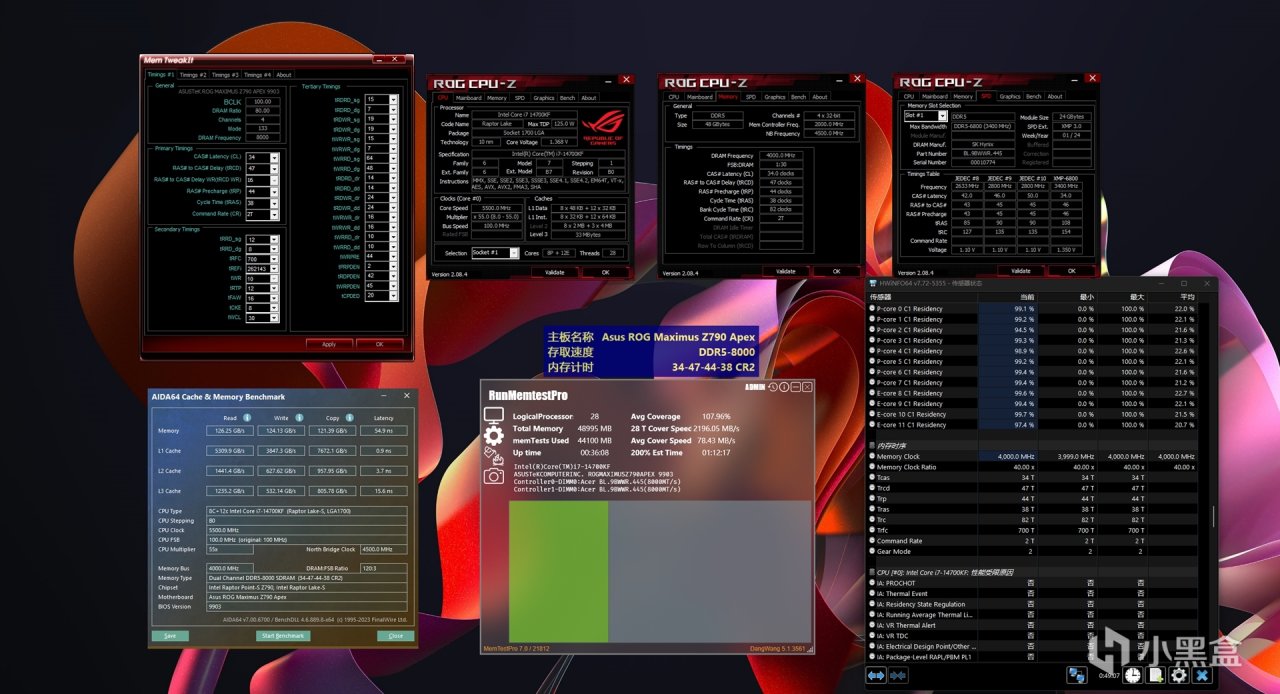Viewport: 1280px width, 694px height.
Task: Open tRFC dropdown in Secondary Timings
Action: (x=275, y=258)
